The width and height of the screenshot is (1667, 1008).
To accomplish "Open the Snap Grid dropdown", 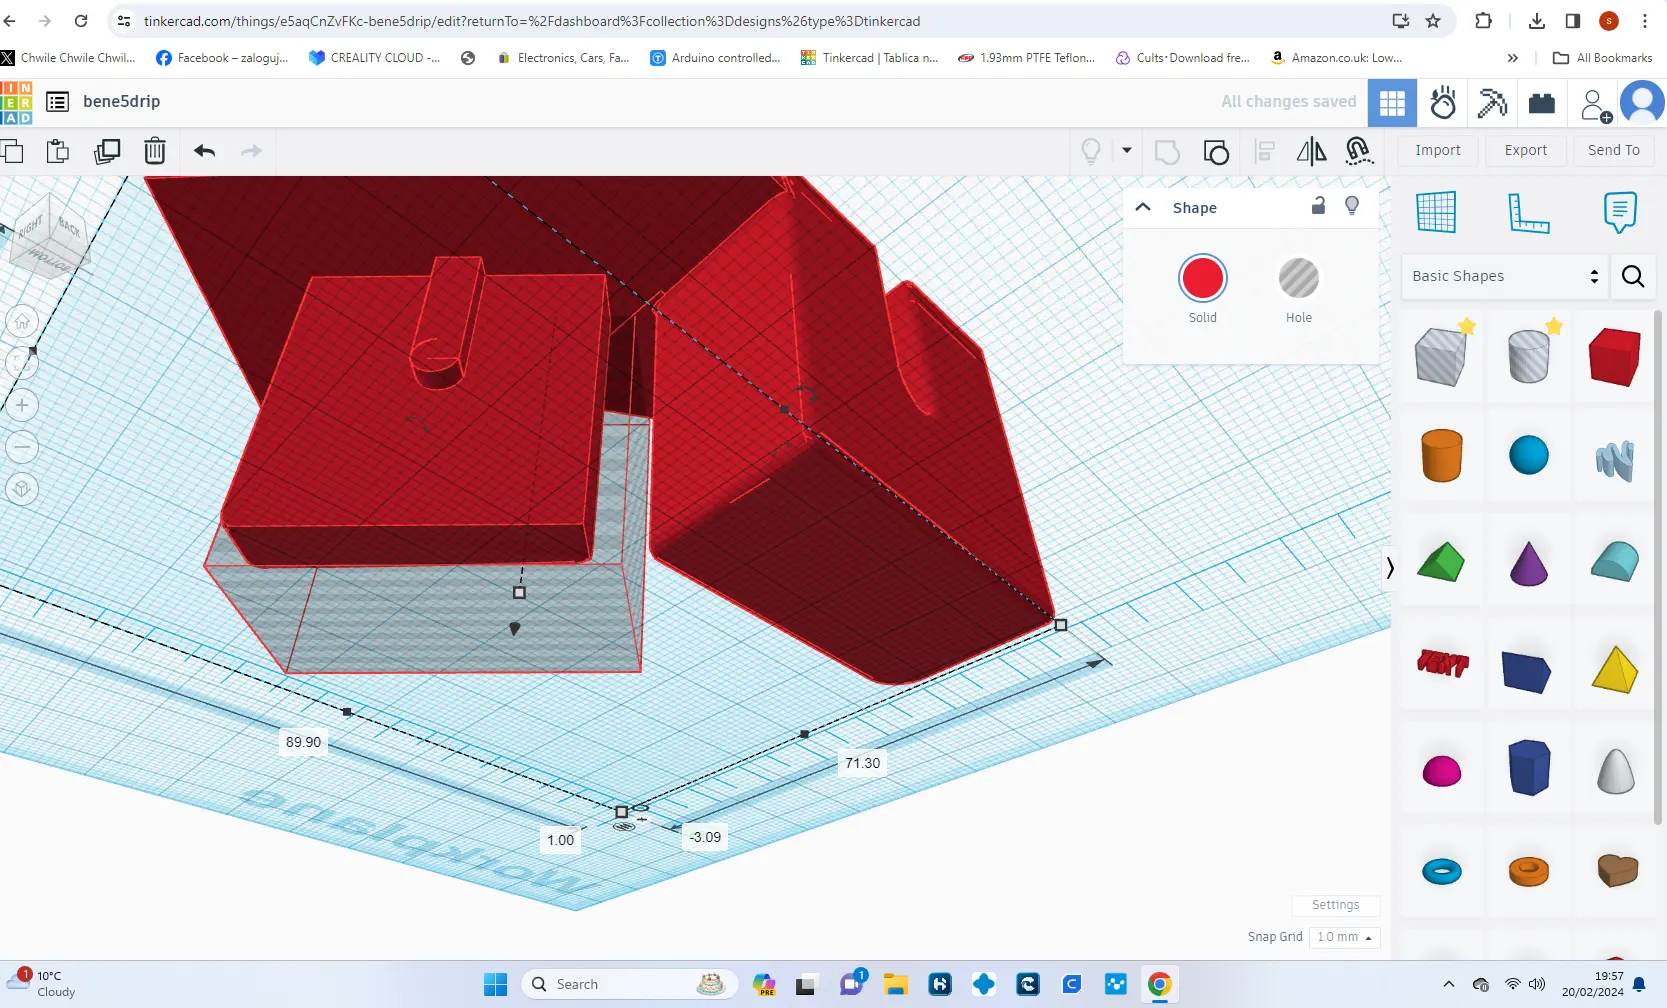I will 1345,937.
